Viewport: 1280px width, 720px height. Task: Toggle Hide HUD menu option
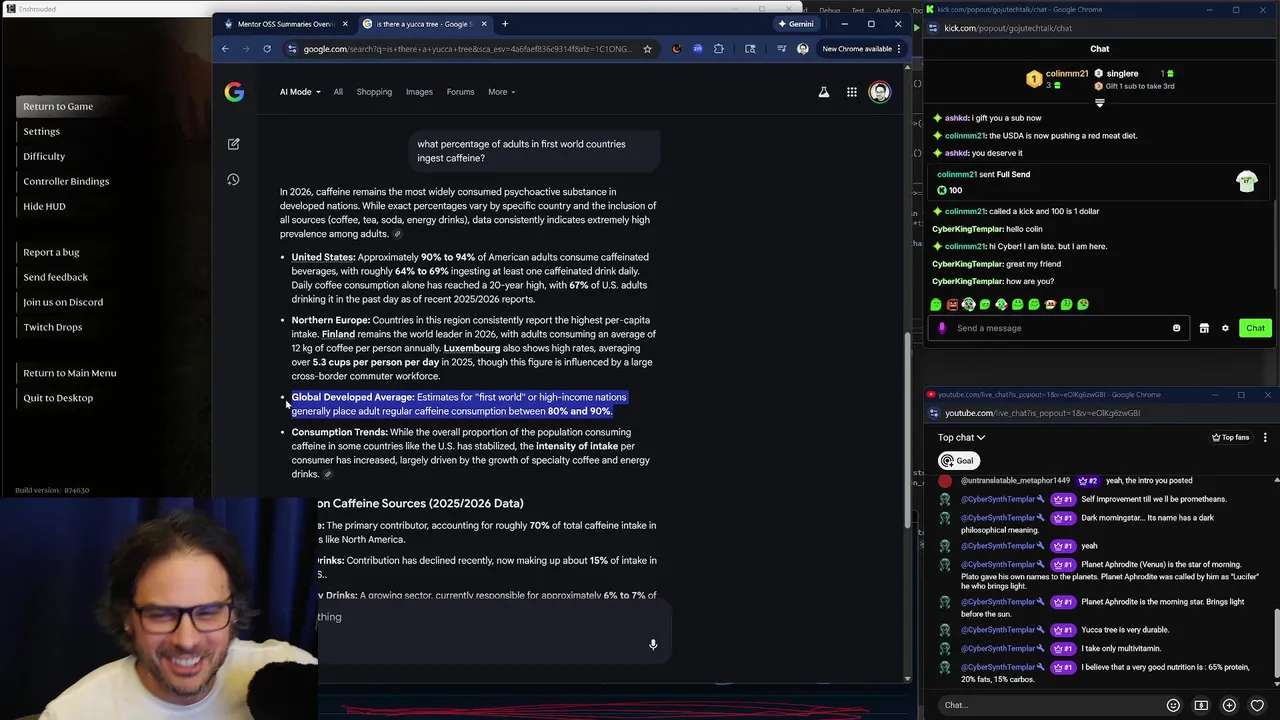pyautogui.click(x=44, y=206)
